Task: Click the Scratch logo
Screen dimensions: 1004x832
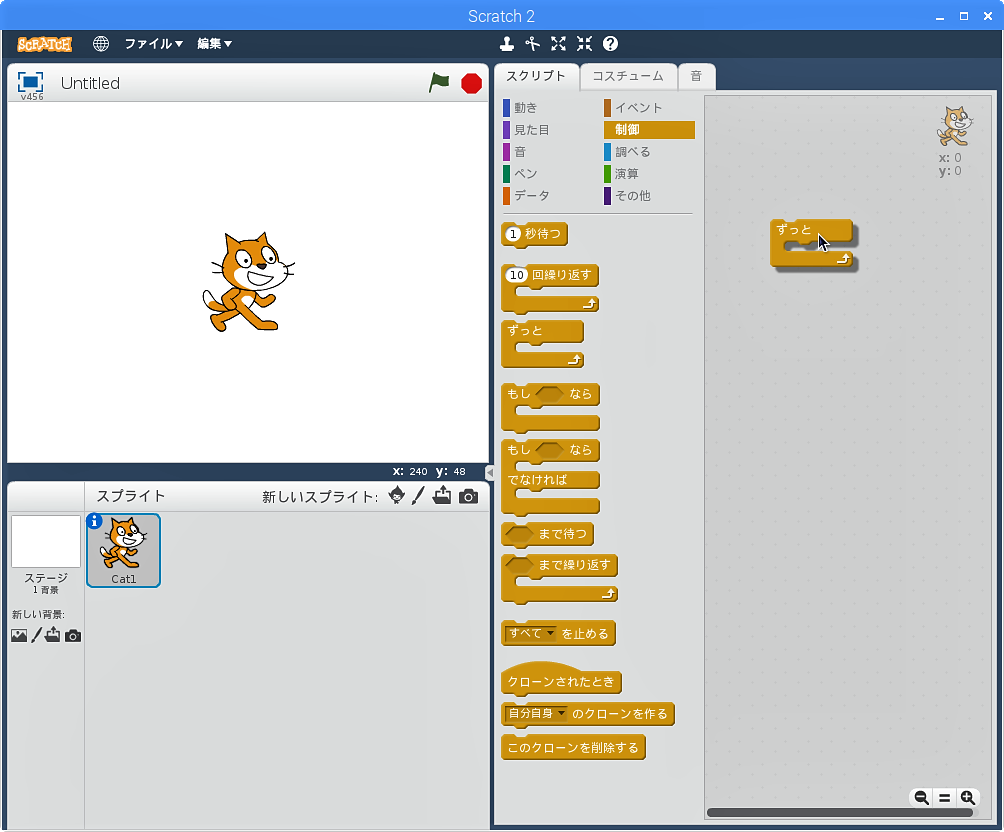Action: tap(44, 44)
